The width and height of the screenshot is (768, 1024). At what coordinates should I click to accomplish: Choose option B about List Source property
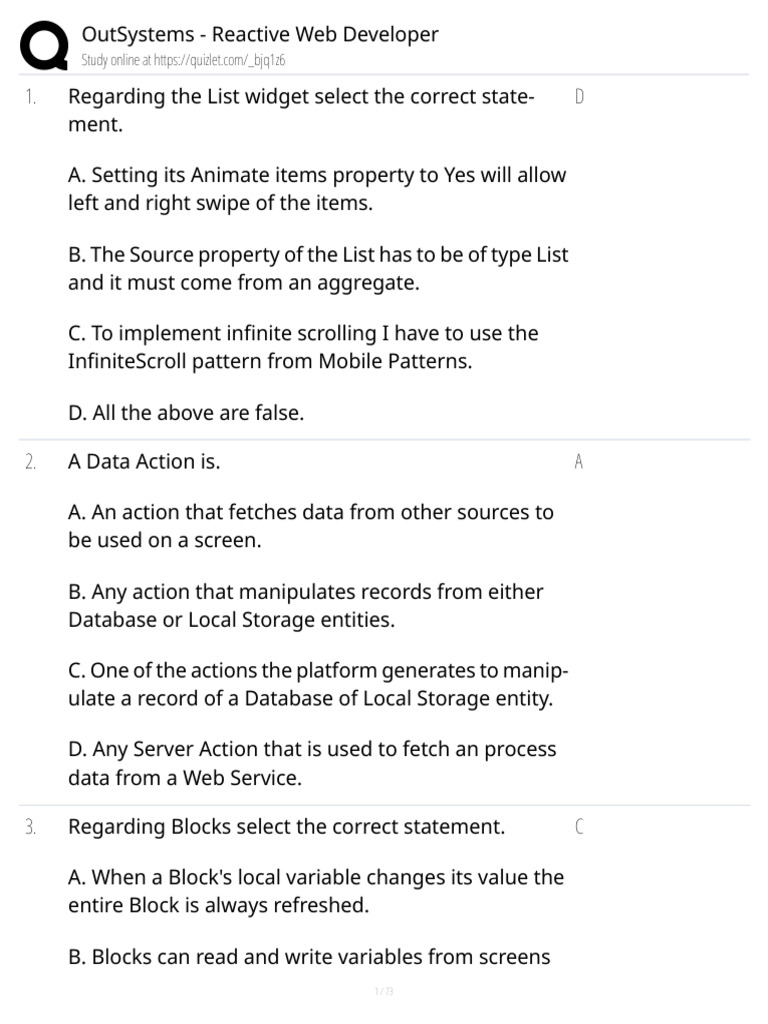[x=317, y=268]
